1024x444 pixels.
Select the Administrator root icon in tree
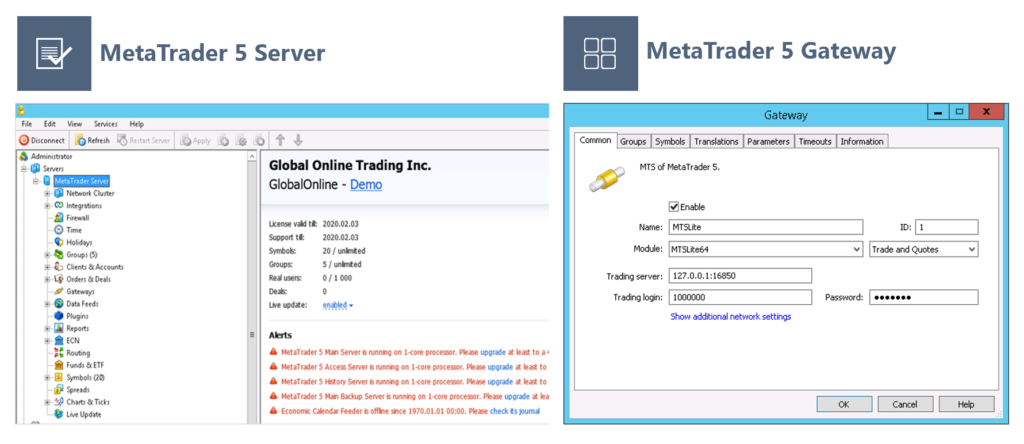tap(24, 157)
